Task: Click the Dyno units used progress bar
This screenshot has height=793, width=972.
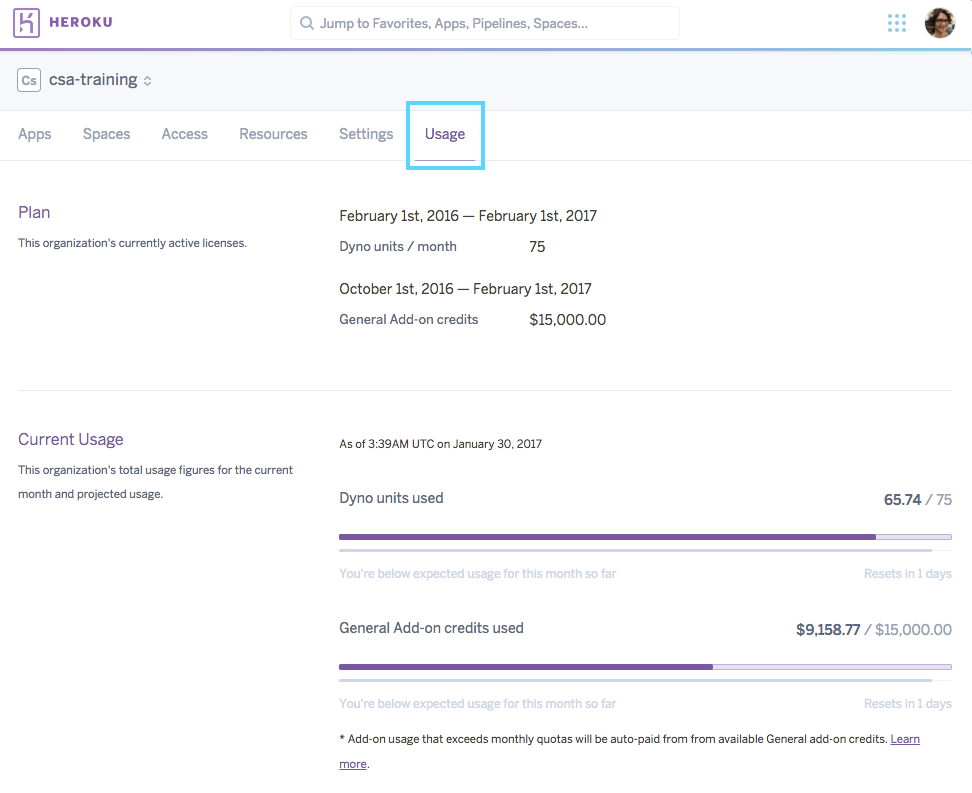Action: (645, 537)
